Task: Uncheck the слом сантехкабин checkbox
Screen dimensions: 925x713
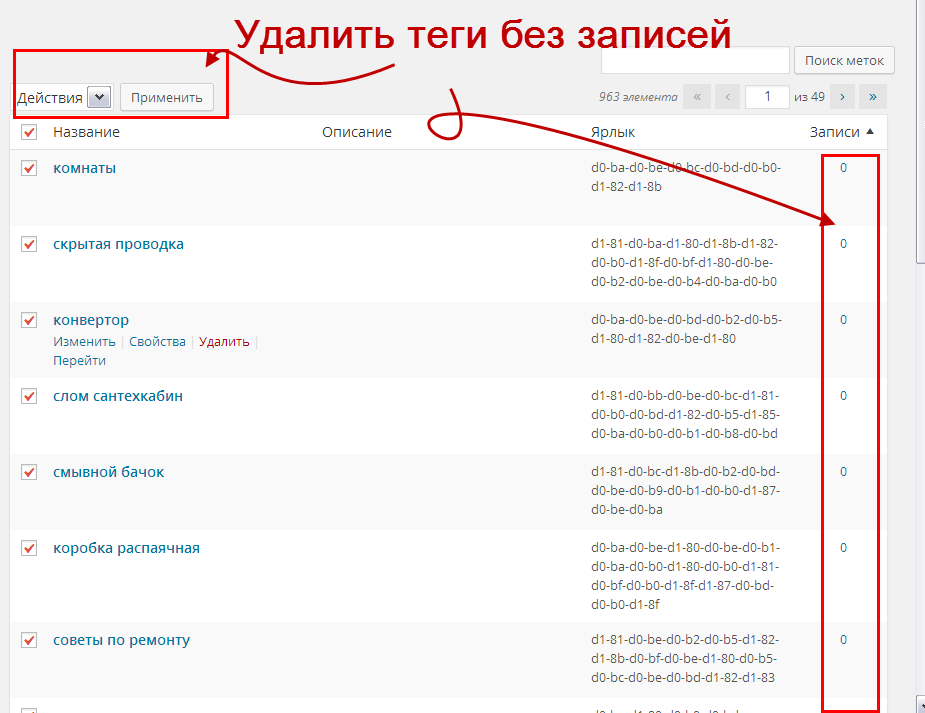Action: point(29,396)
